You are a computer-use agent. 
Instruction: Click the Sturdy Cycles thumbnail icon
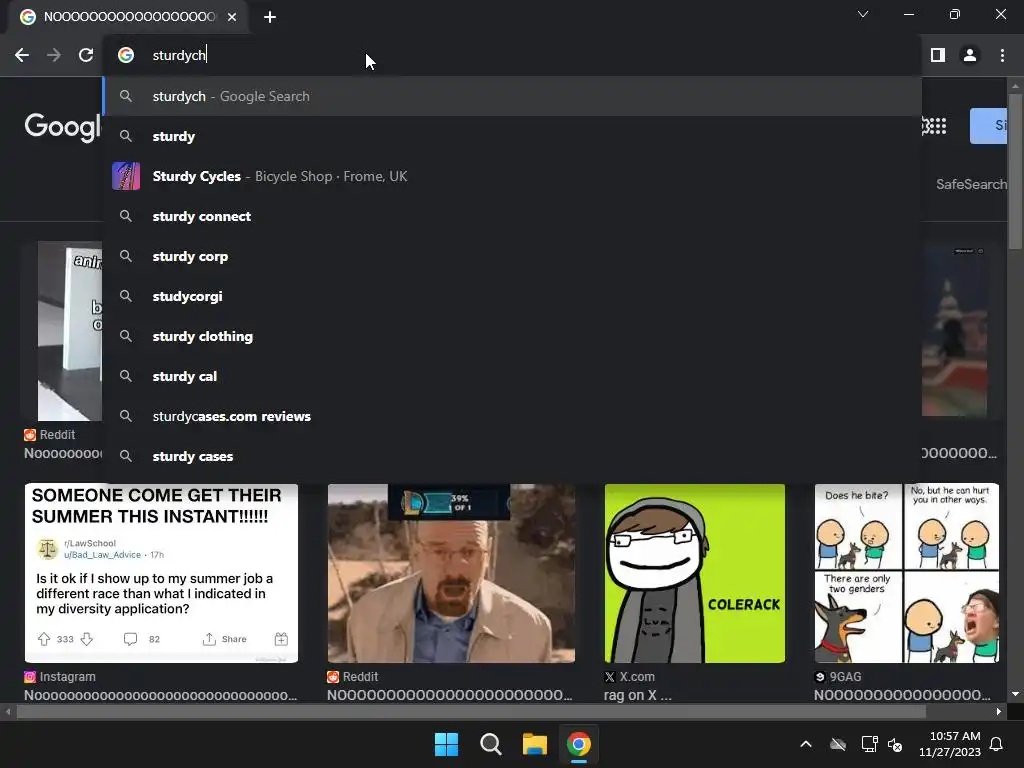pos(126,176)
